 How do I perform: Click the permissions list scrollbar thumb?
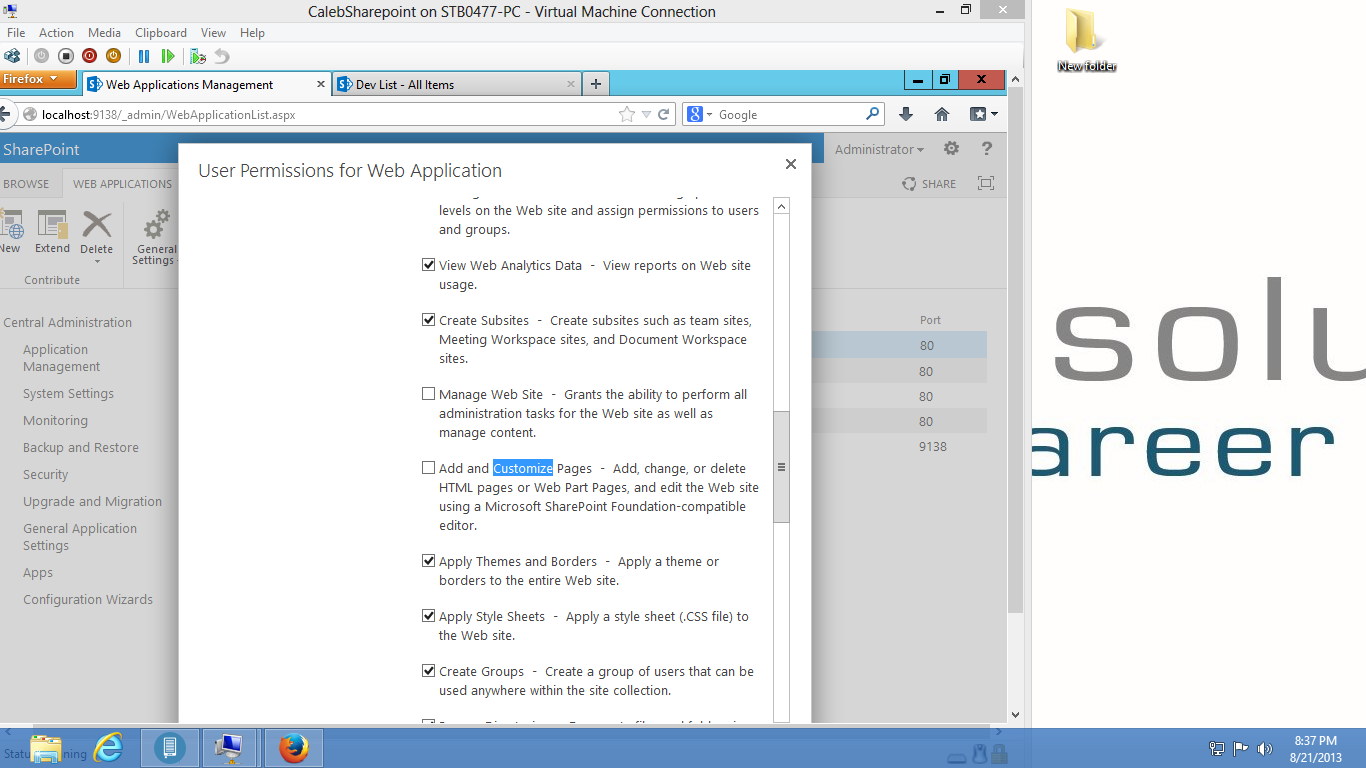pos(782,467)
